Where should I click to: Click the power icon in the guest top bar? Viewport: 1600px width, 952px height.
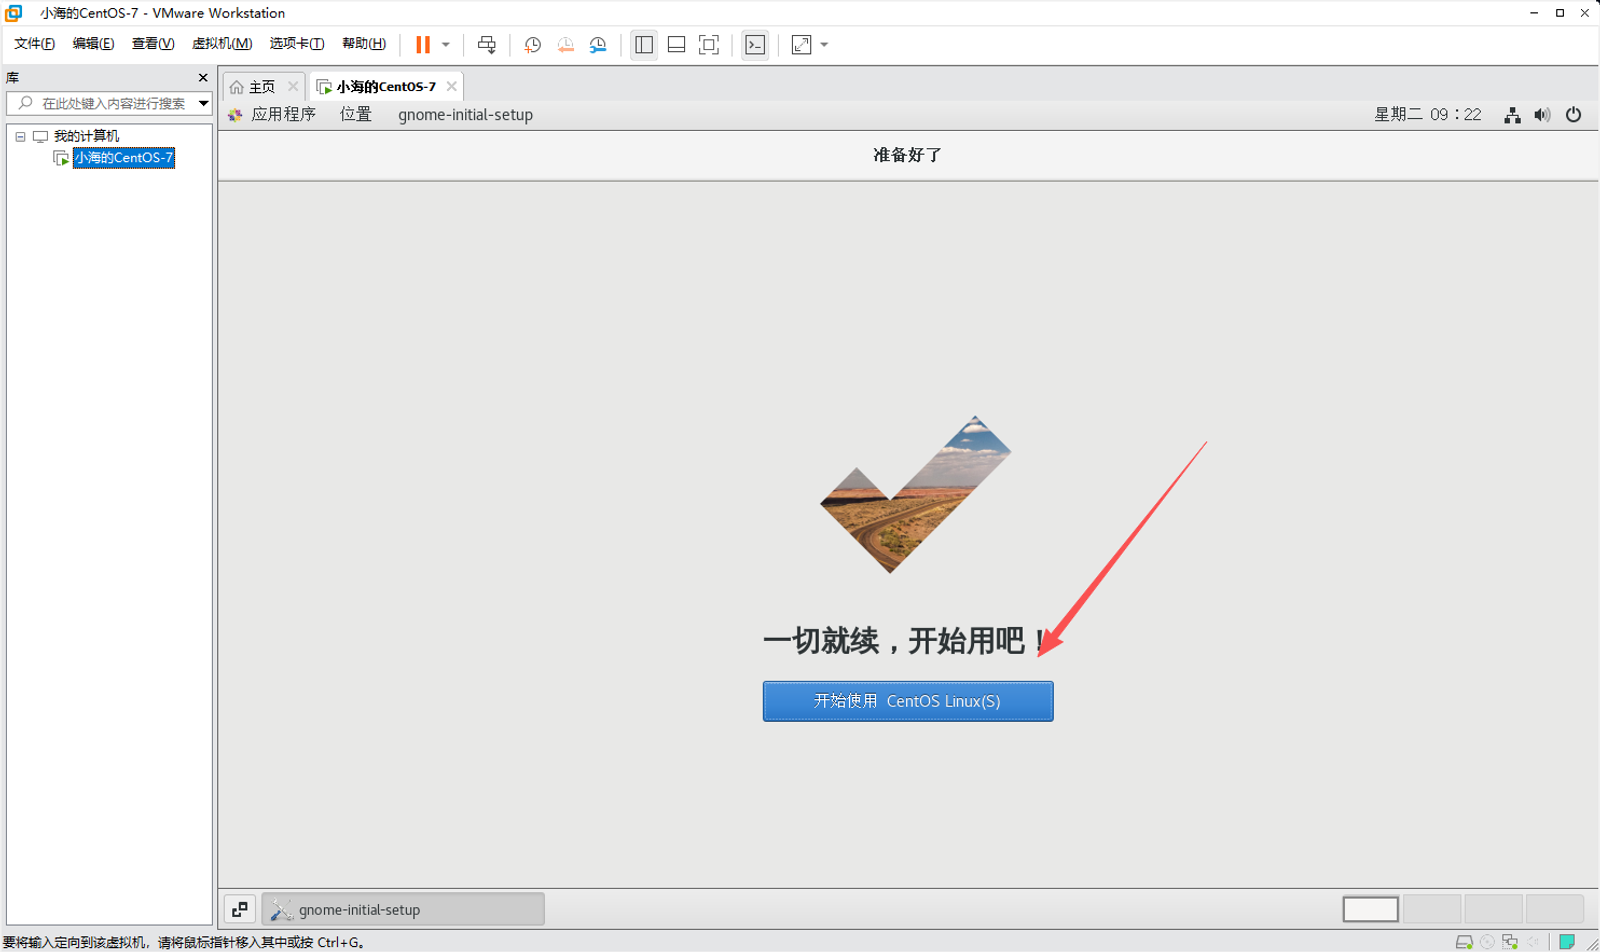pyautogui.click(x=1573, y=115)
